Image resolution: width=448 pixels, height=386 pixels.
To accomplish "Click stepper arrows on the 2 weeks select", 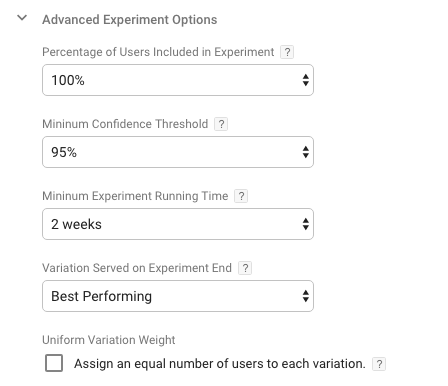I will (x=306, y=224).
